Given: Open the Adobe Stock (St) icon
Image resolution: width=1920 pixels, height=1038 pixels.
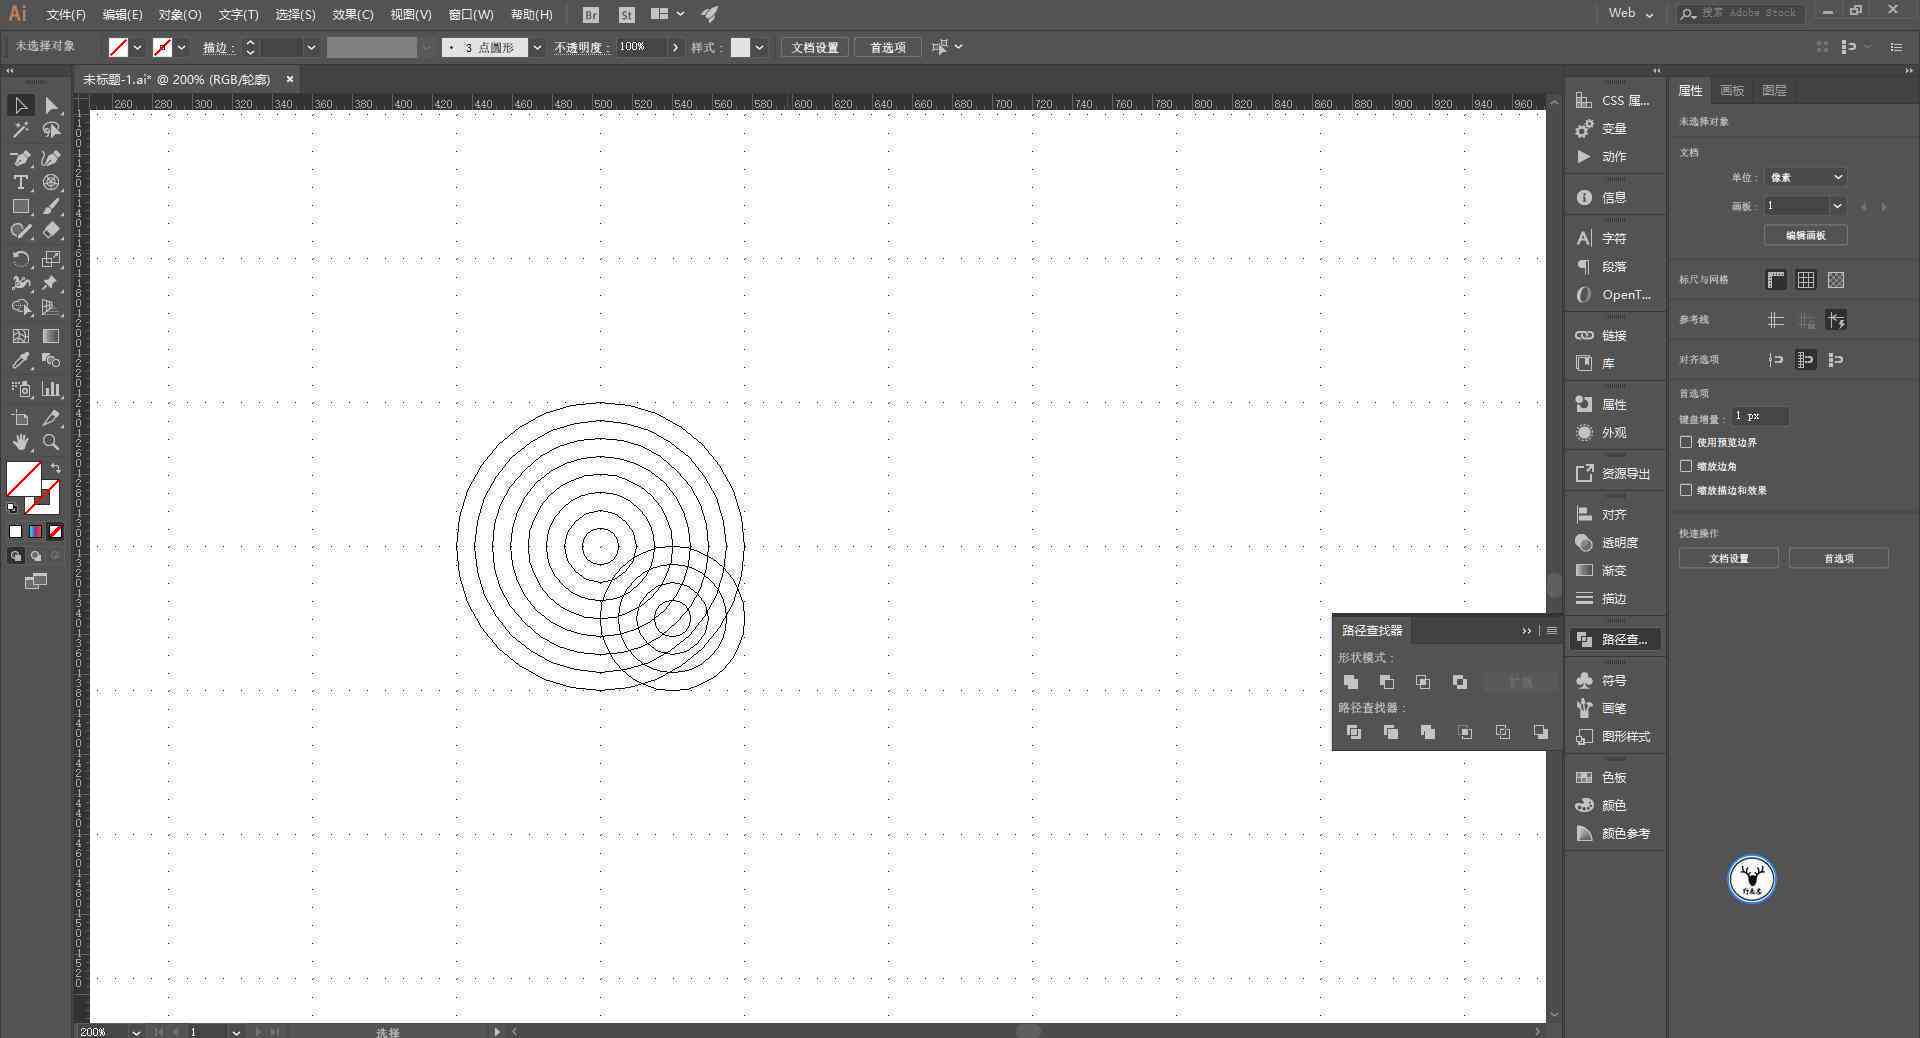Looking at the screenshot, I should click(x=627, y=15).
